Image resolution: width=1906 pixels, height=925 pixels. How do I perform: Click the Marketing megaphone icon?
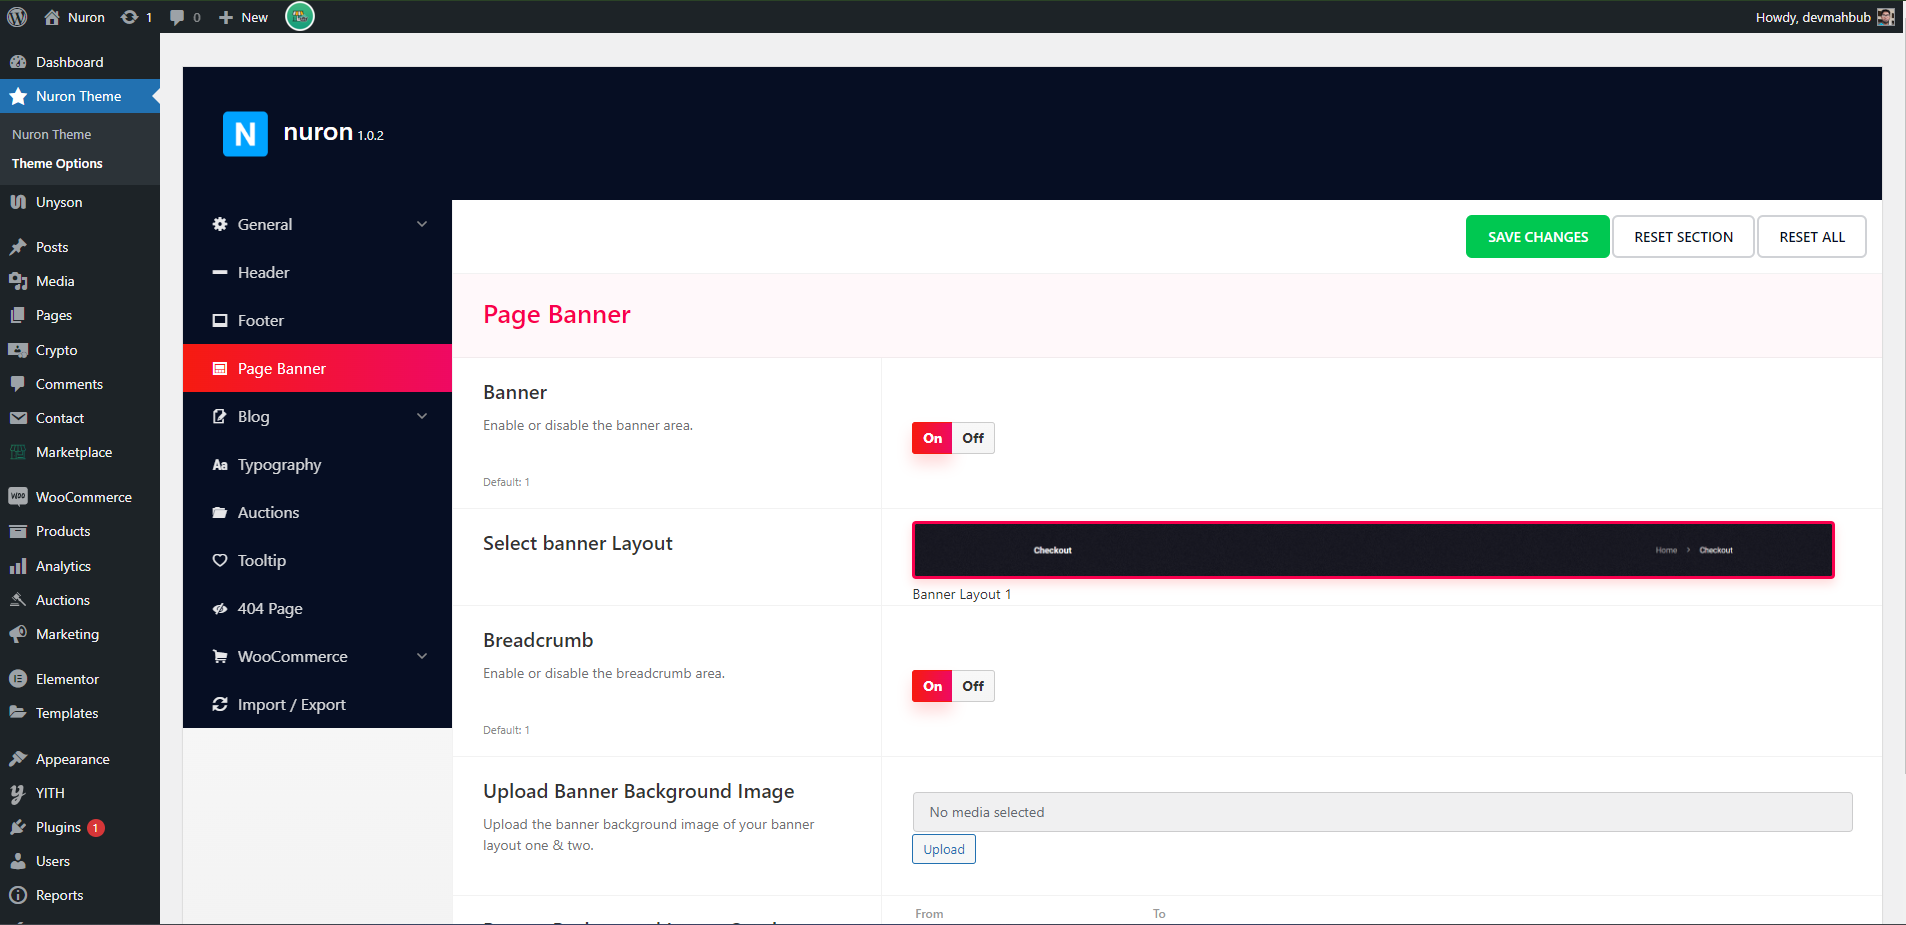point(18,634)
